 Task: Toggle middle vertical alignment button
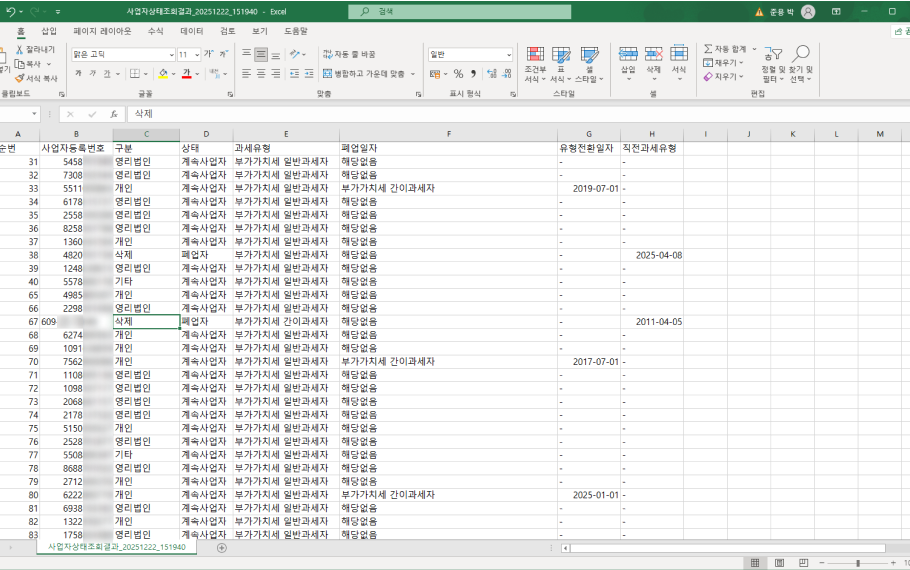tap(261, 54)
